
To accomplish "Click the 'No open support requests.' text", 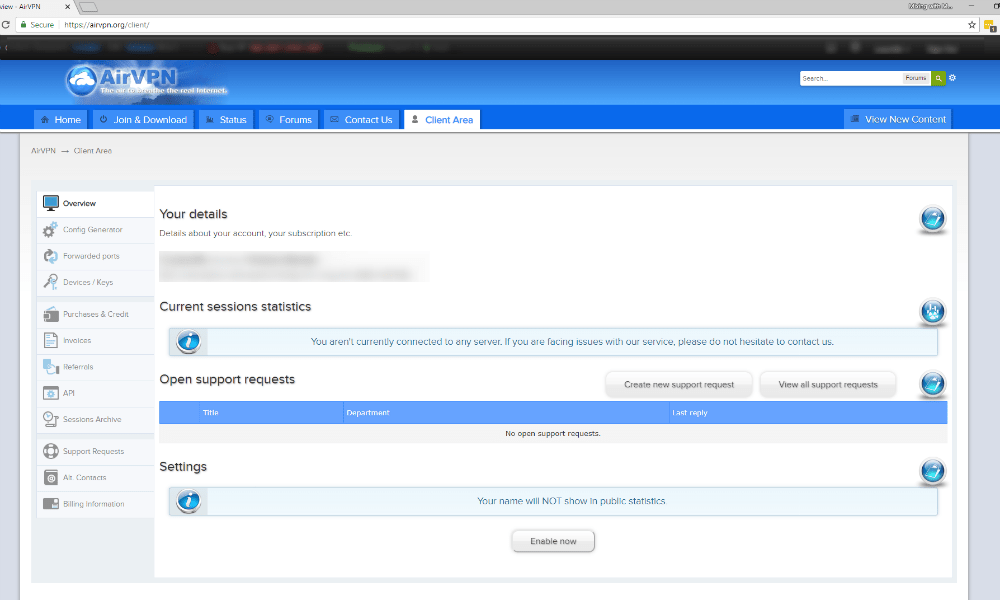I will pos(553,434).
